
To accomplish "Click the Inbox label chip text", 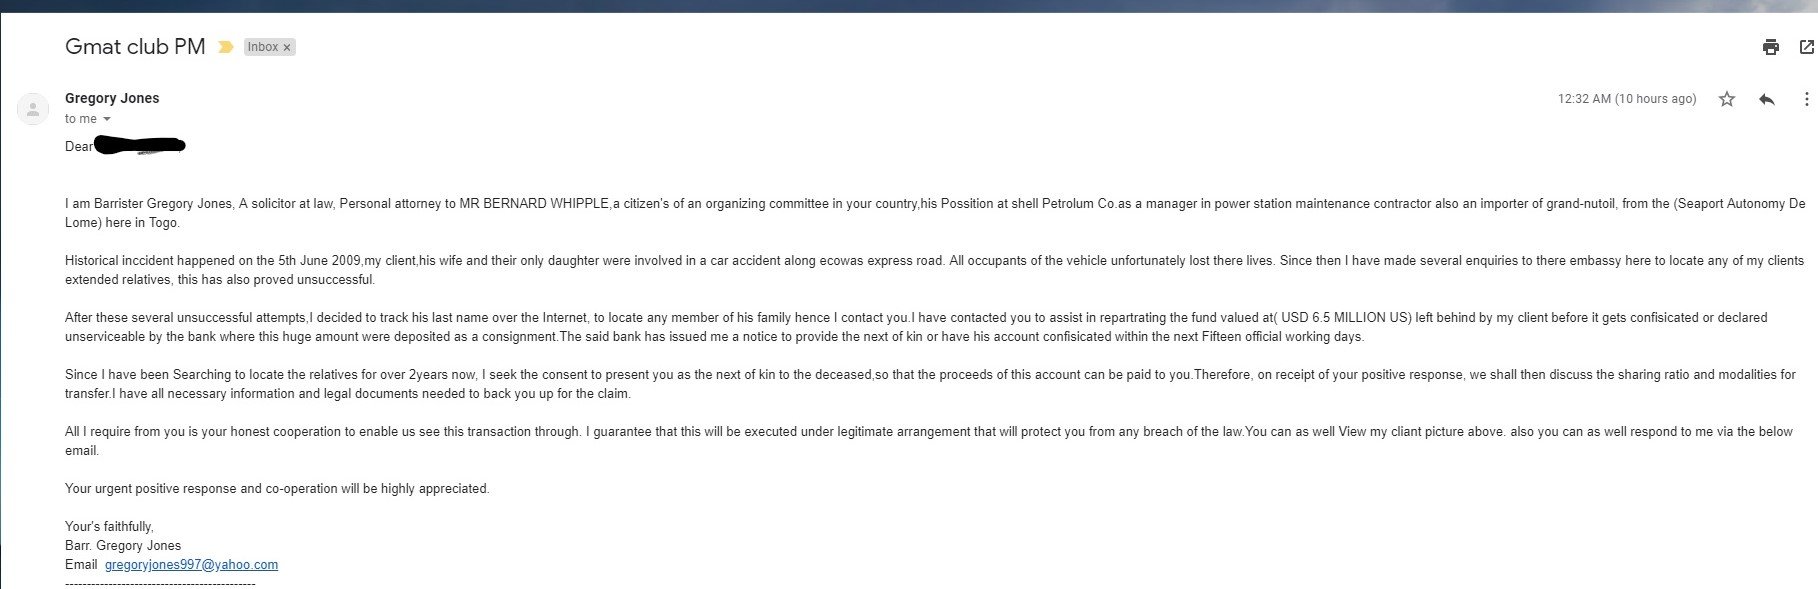I will (262, 47).
